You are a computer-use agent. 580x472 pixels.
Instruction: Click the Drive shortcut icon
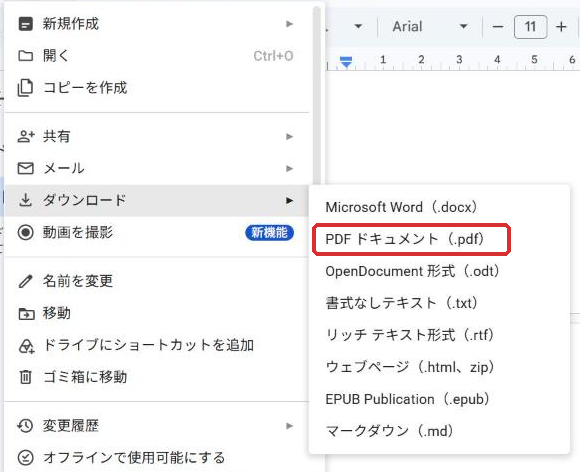[26, 346]
